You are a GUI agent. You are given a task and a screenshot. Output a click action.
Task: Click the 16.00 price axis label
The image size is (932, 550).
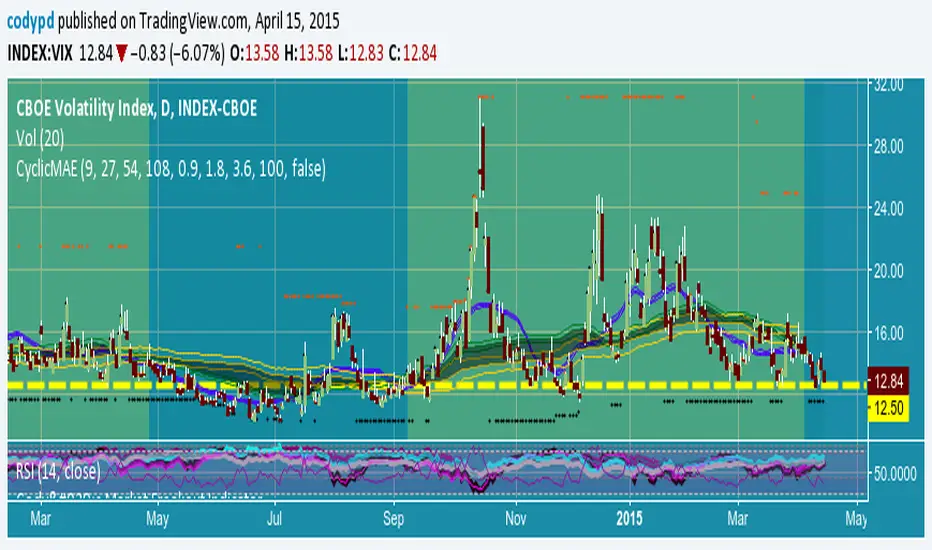click(889, 333)
